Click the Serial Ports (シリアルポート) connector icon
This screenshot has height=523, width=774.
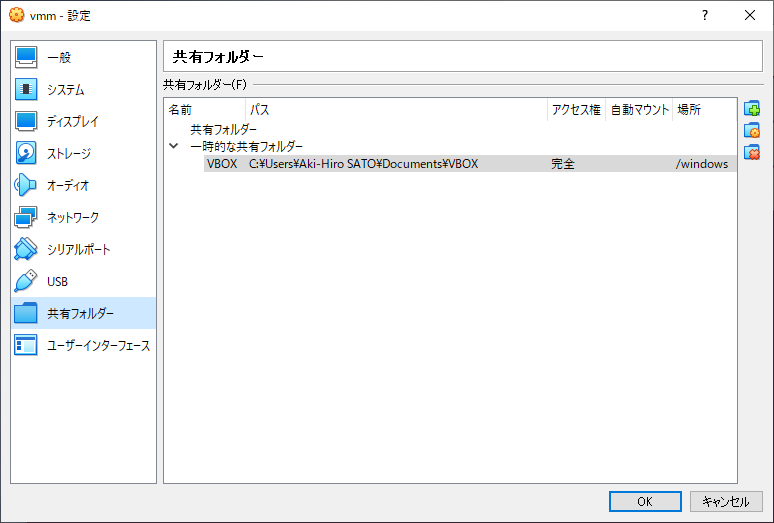coord(26,249)
